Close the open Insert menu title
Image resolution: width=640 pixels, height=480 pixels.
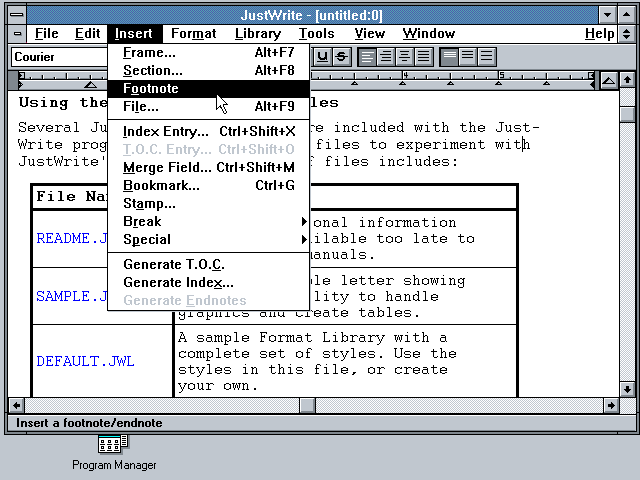point(134,33)
